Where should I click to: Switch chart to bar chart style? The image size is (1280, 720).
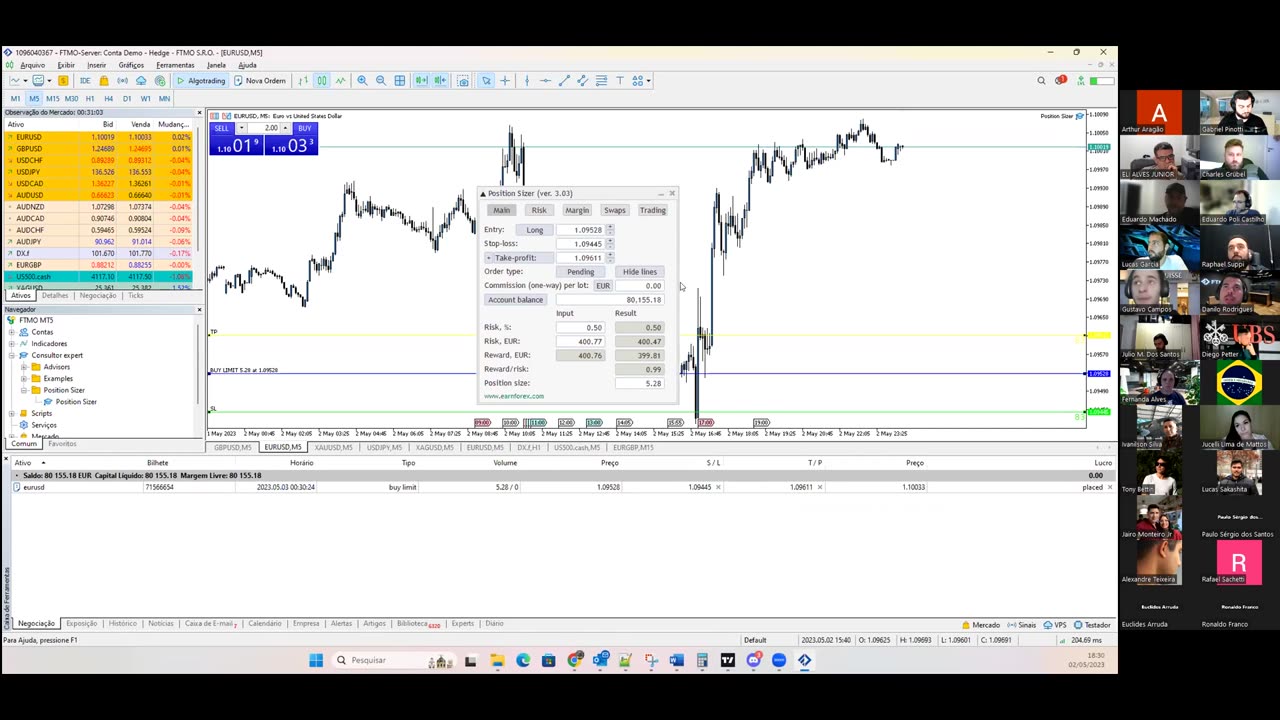pos(303,80)
